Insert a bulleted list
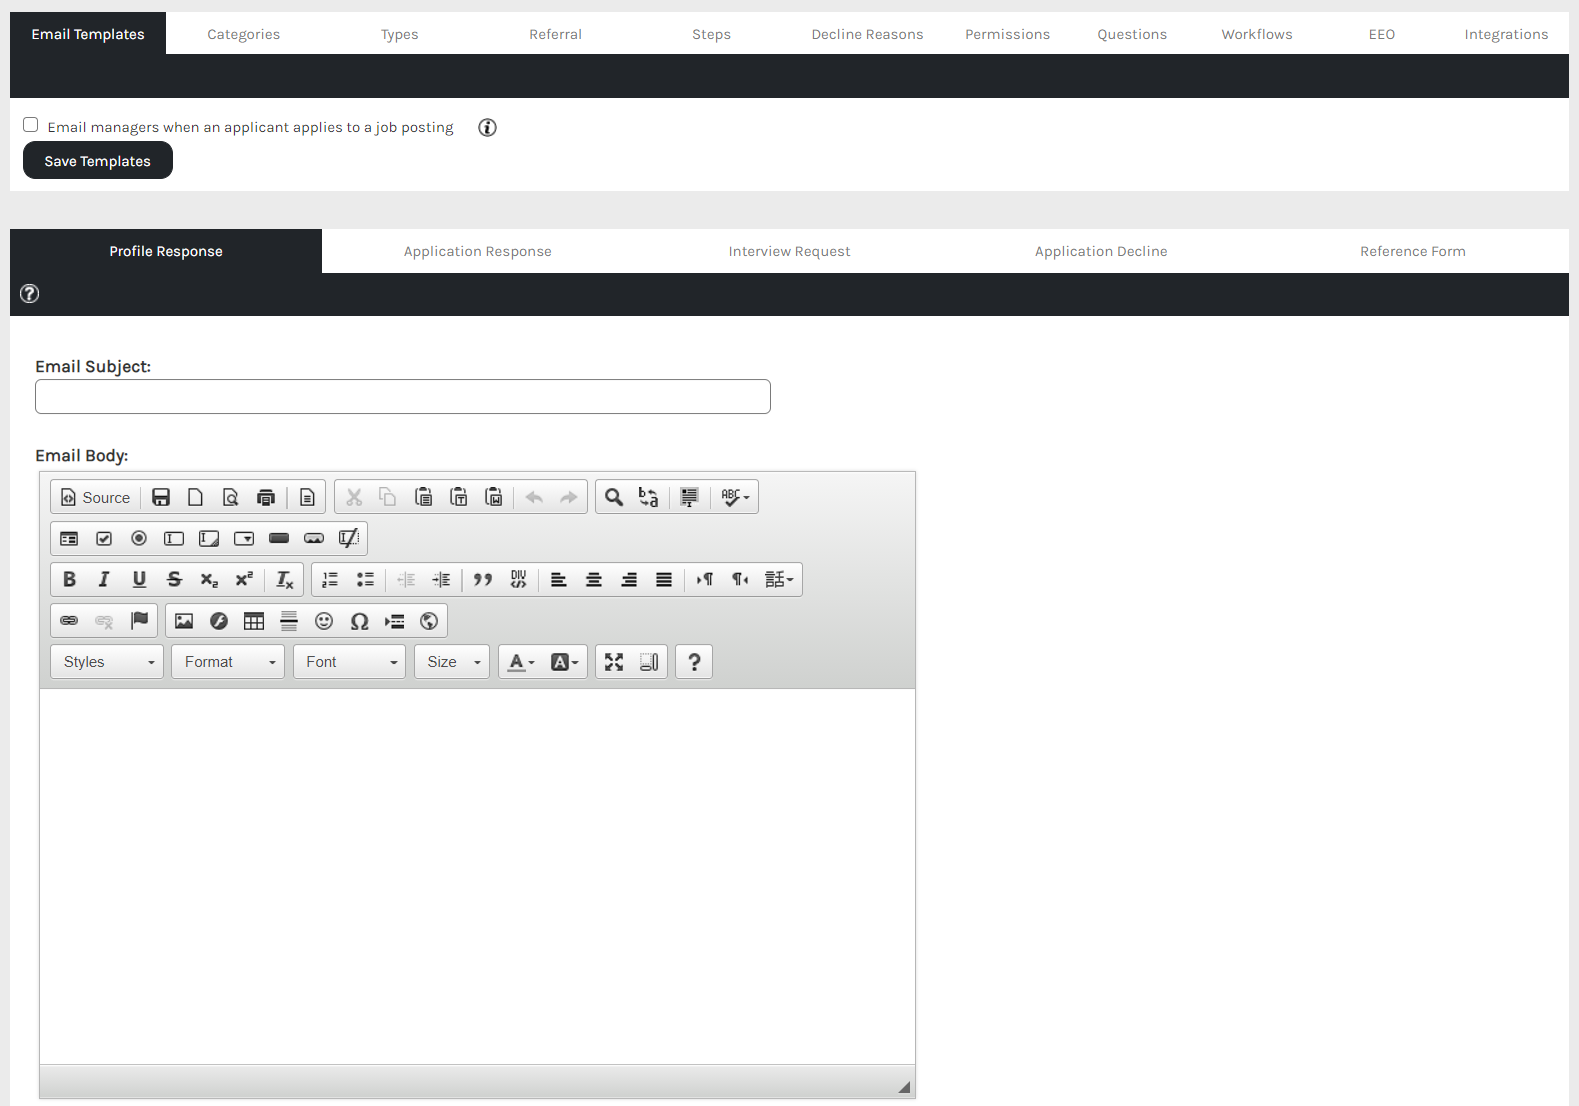This screenshot has height=1106, width=1579. [x=365, y=579]
